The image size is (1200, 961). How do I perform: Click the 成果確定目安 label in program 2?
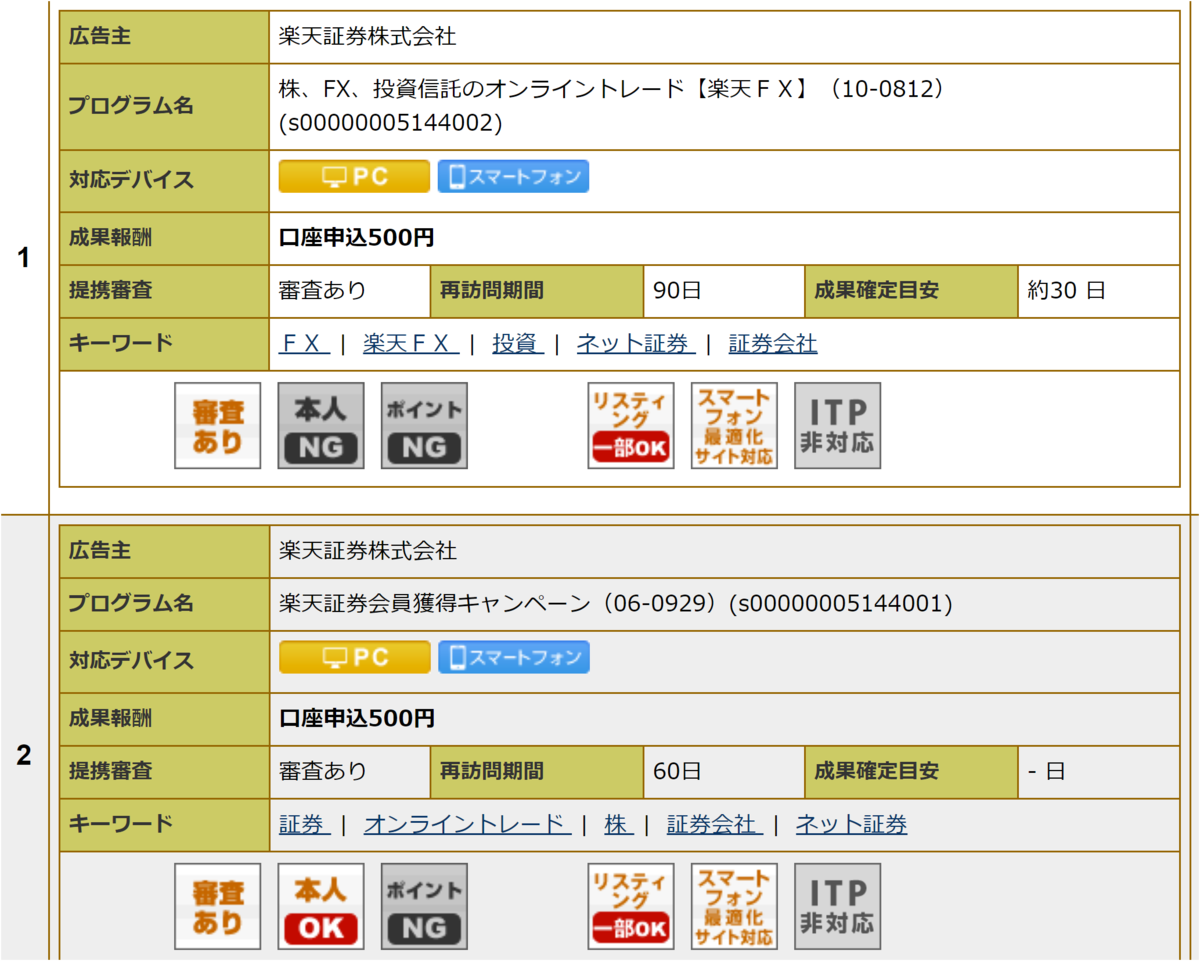[x=877, y=772]
